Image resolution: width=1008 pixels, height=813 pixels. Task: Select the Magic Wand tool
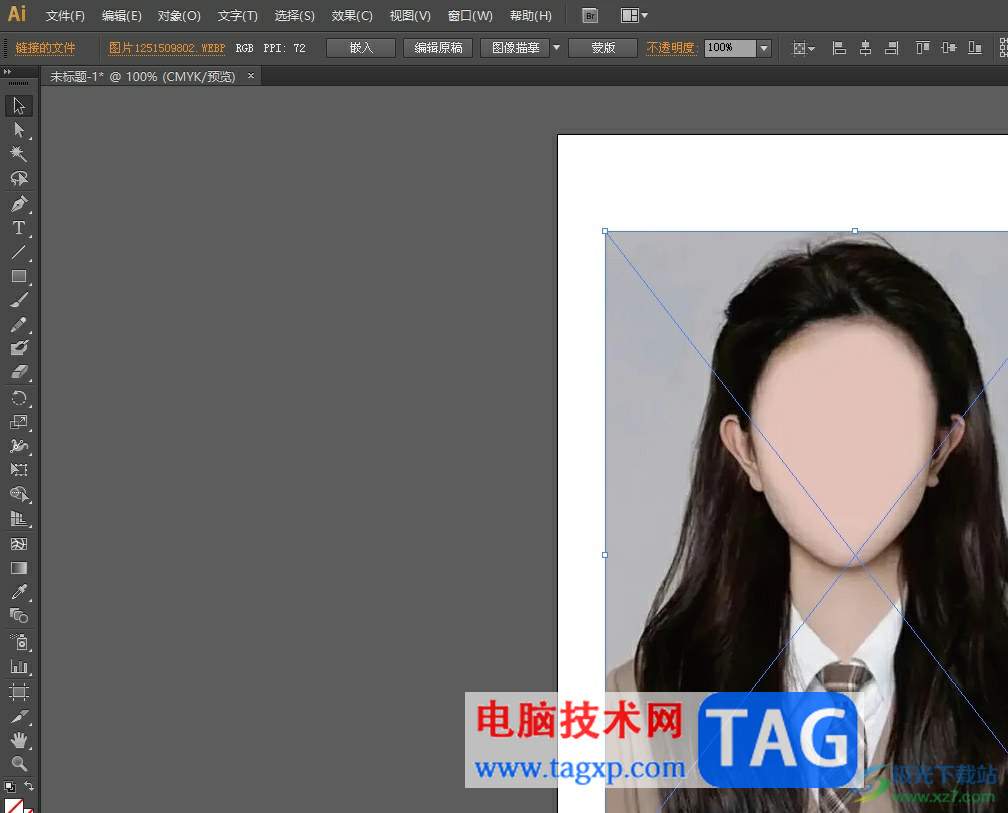coord(19,154)
